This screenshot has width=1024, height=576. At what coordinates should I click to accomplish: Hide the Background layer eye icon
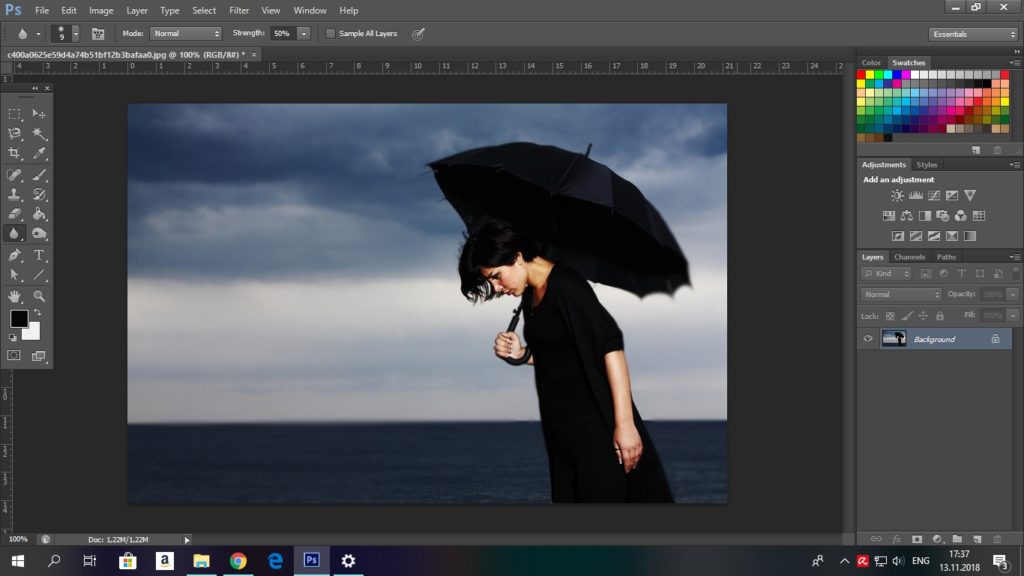point(868,339)
